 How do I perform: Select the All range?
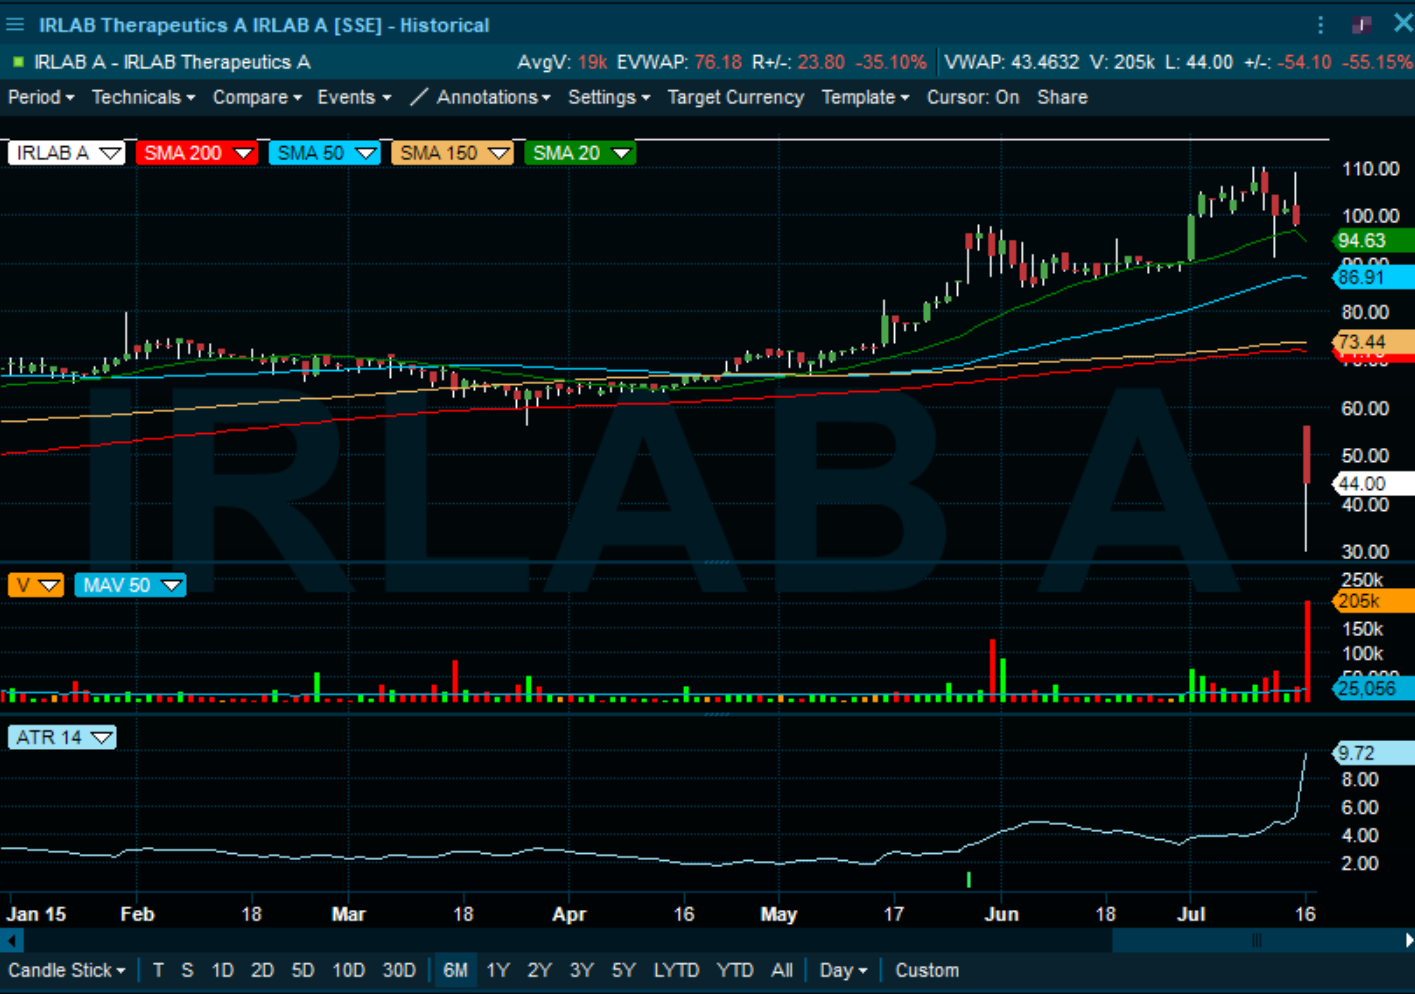pyautogui.click(x=782, y=970)
